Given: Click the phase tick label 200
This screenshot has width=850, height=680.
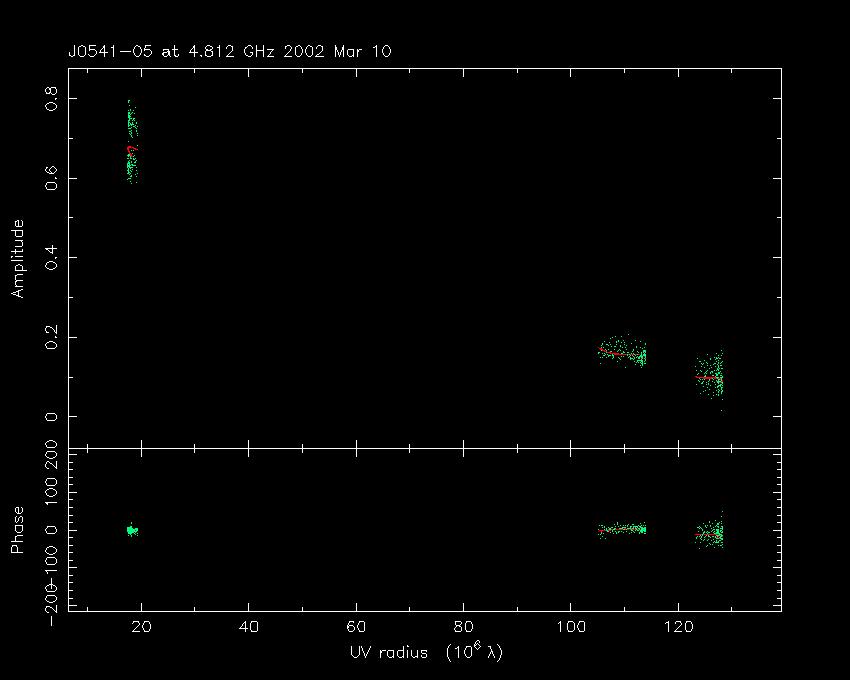Looking at the screenshot, I should tap(51, 456).
